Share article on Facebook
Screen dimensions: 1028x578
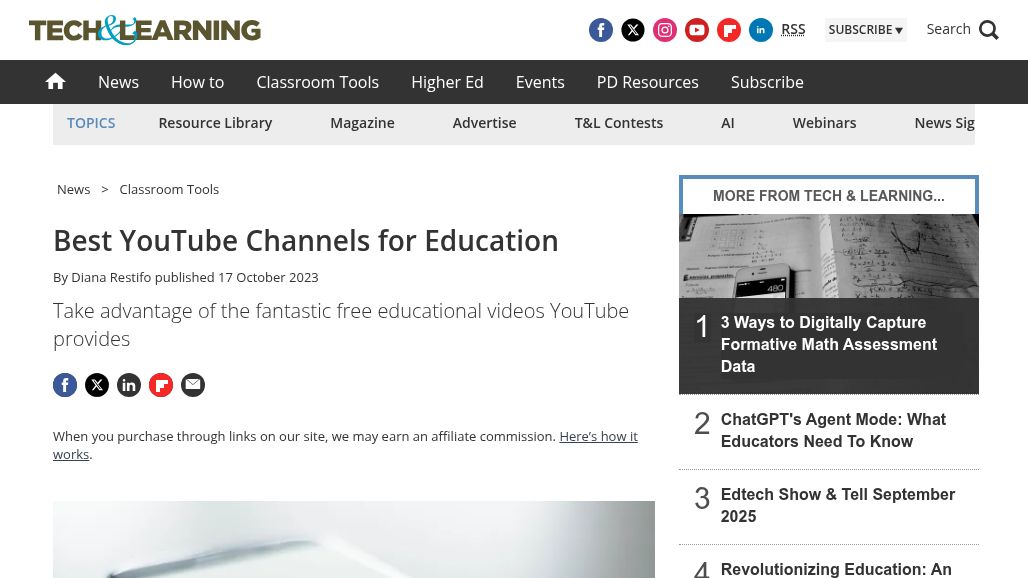pyautogui.click(x=65, y=385)
